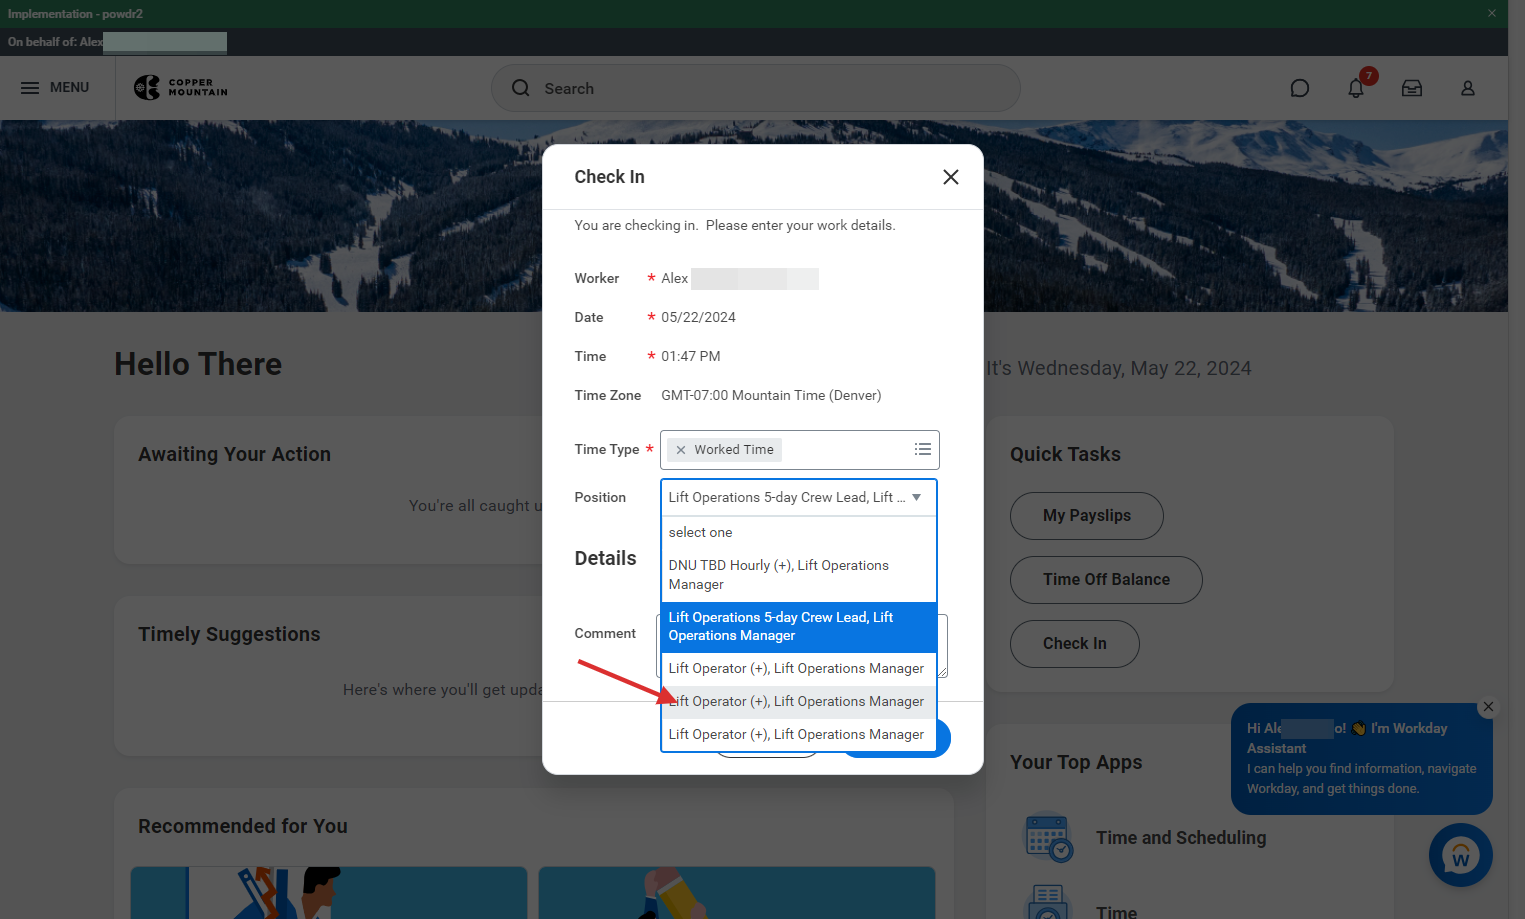Click the Your Top Apps heading
Viewport: 1525px width, 919px height.
pos(1076,762)
